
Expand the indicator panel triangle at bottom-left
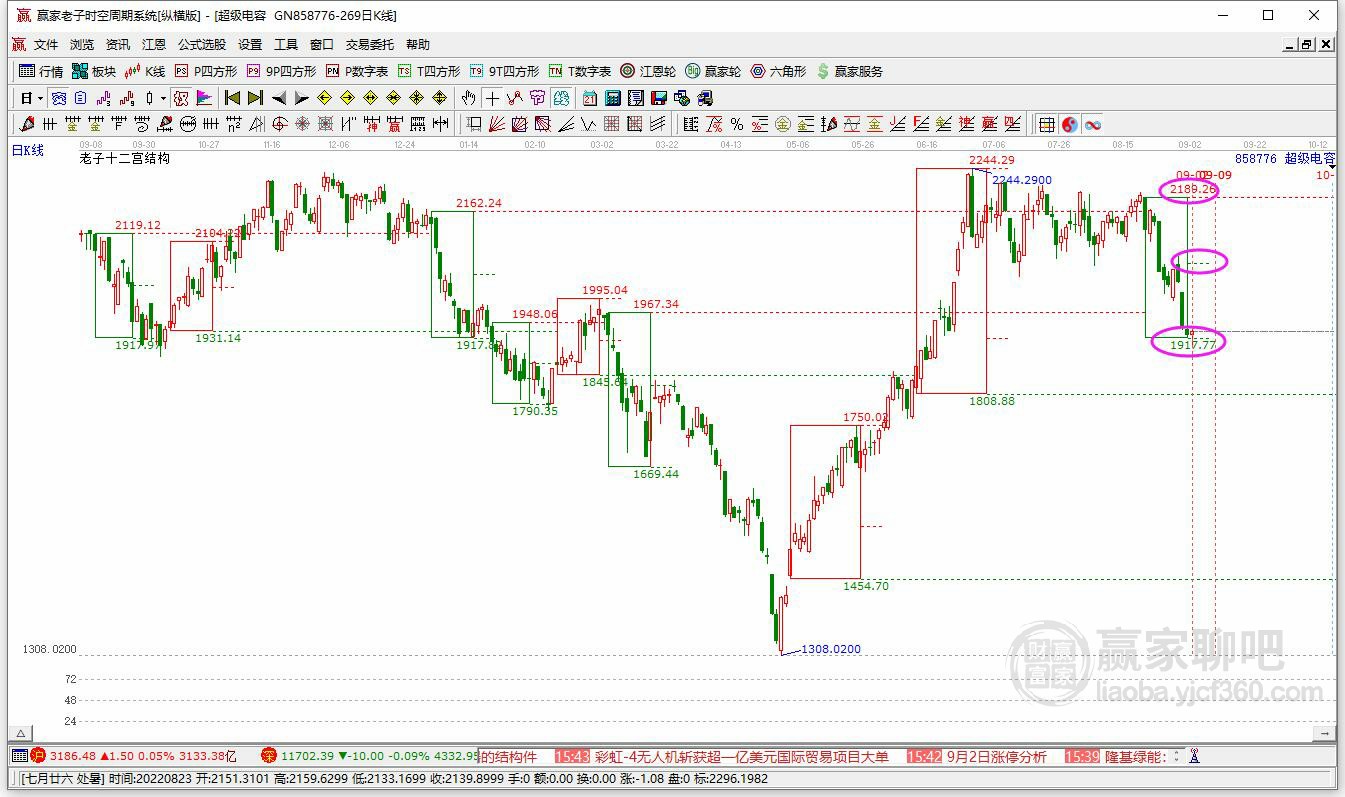[x=21, y=733]
